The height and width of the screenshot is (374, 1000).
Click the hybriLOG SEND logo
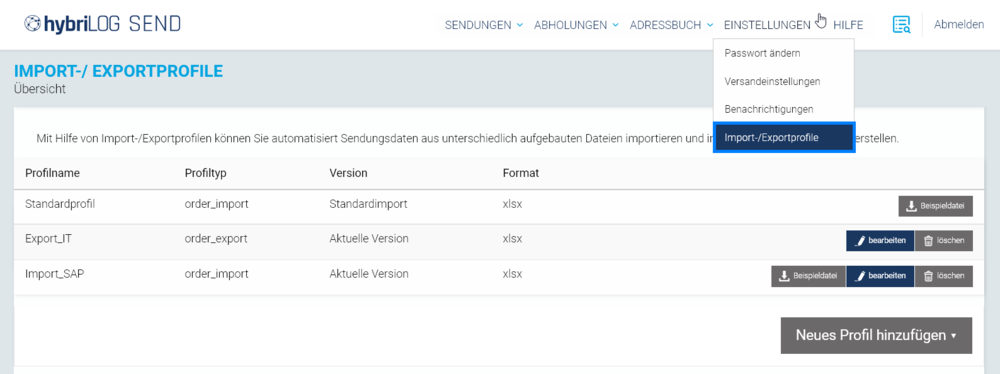(102, 24)
